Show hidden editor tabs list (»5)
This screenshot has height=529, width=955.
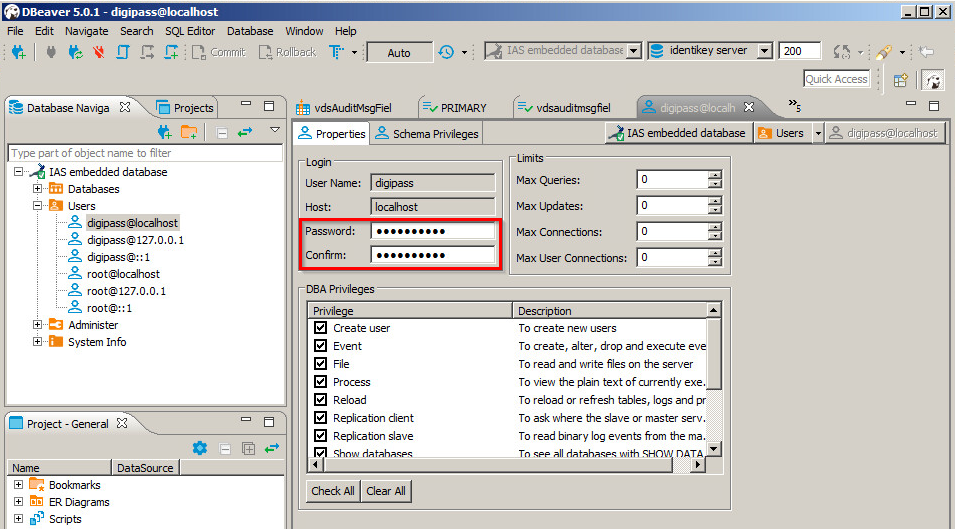click(794, 105)
